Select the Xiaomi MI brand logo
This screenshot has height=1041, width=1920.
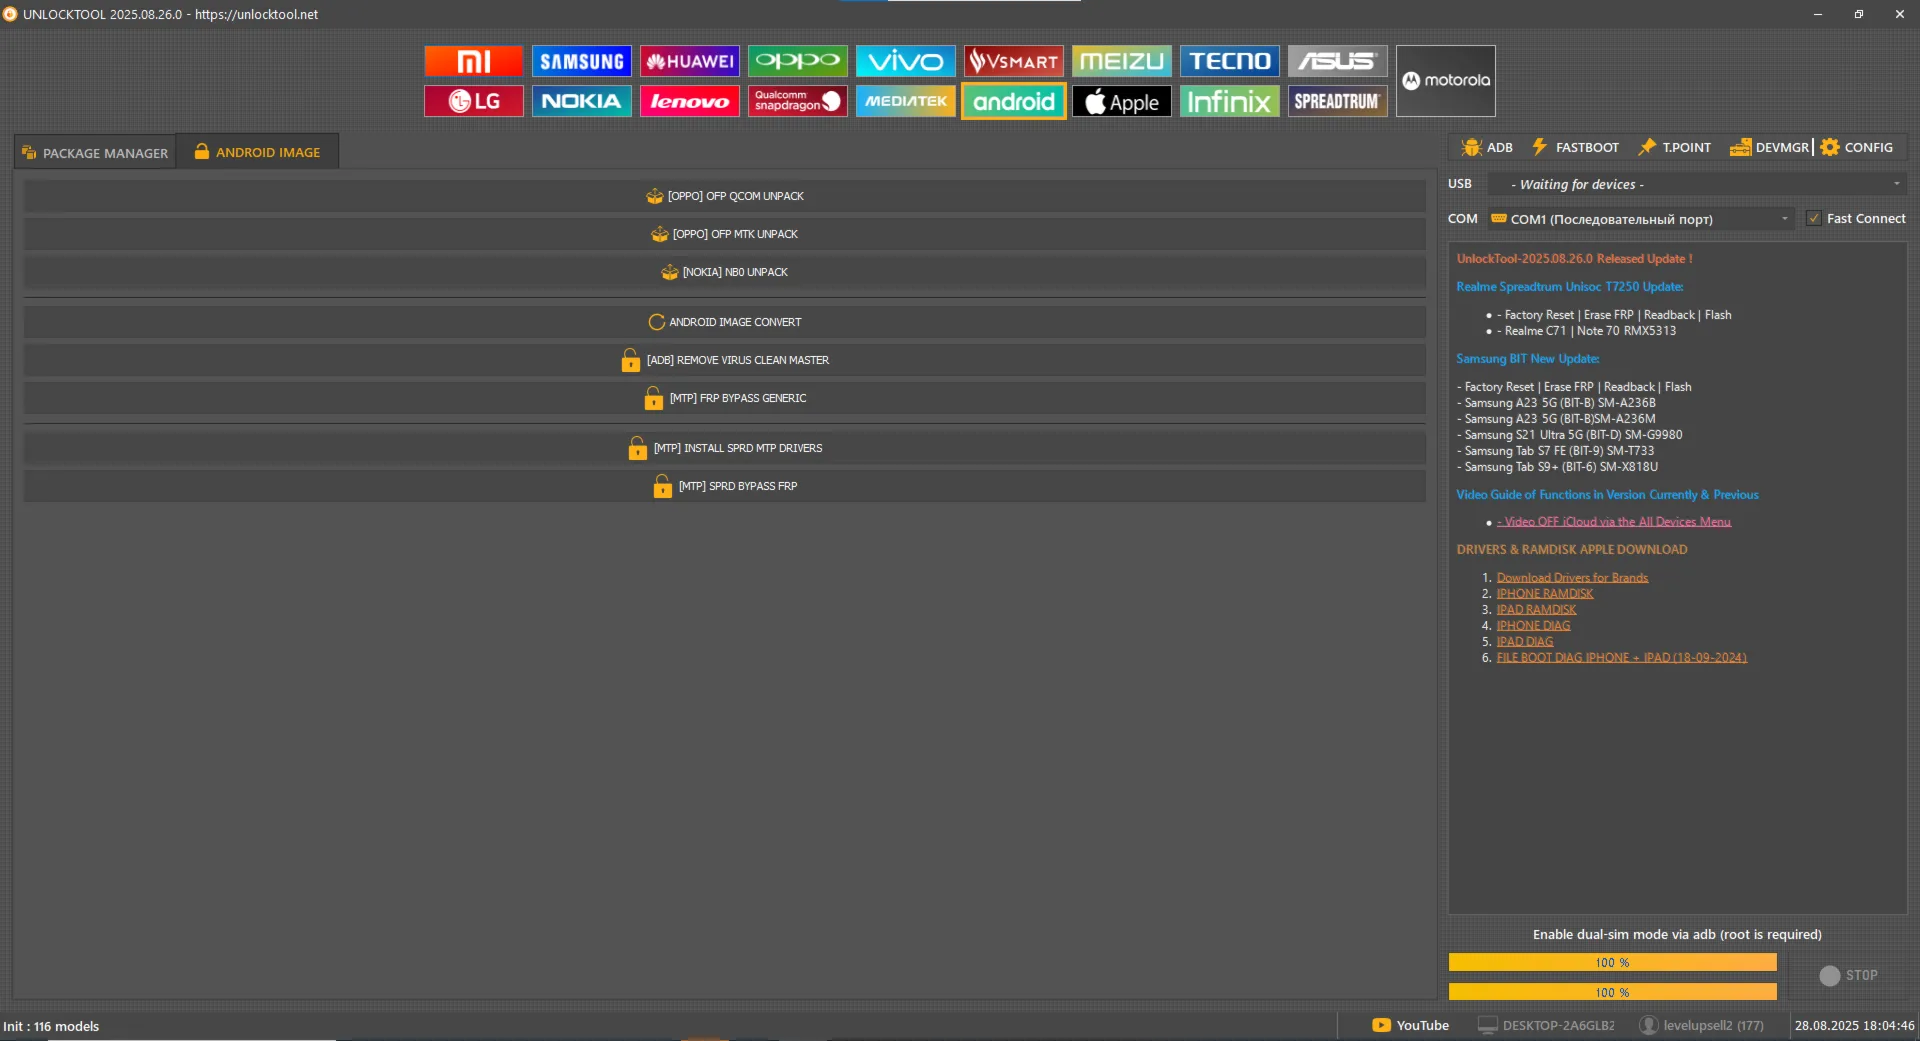473,61
